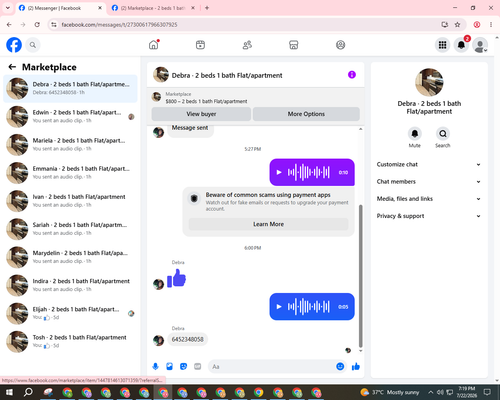Open account profile avatar menu
Screen dimensions: 500x400
pyautogui.click(x=480, y=45)
